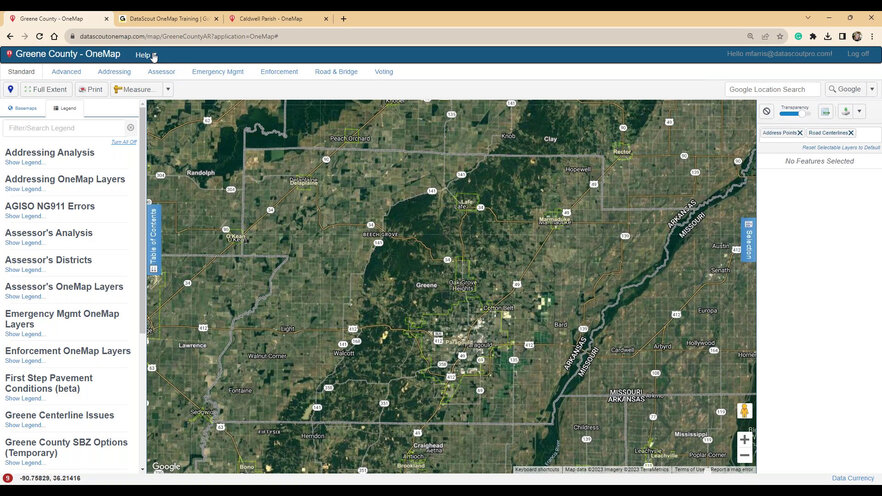Open the Data Currency link
Screen dimensions: 882x496
pos(853,478)
